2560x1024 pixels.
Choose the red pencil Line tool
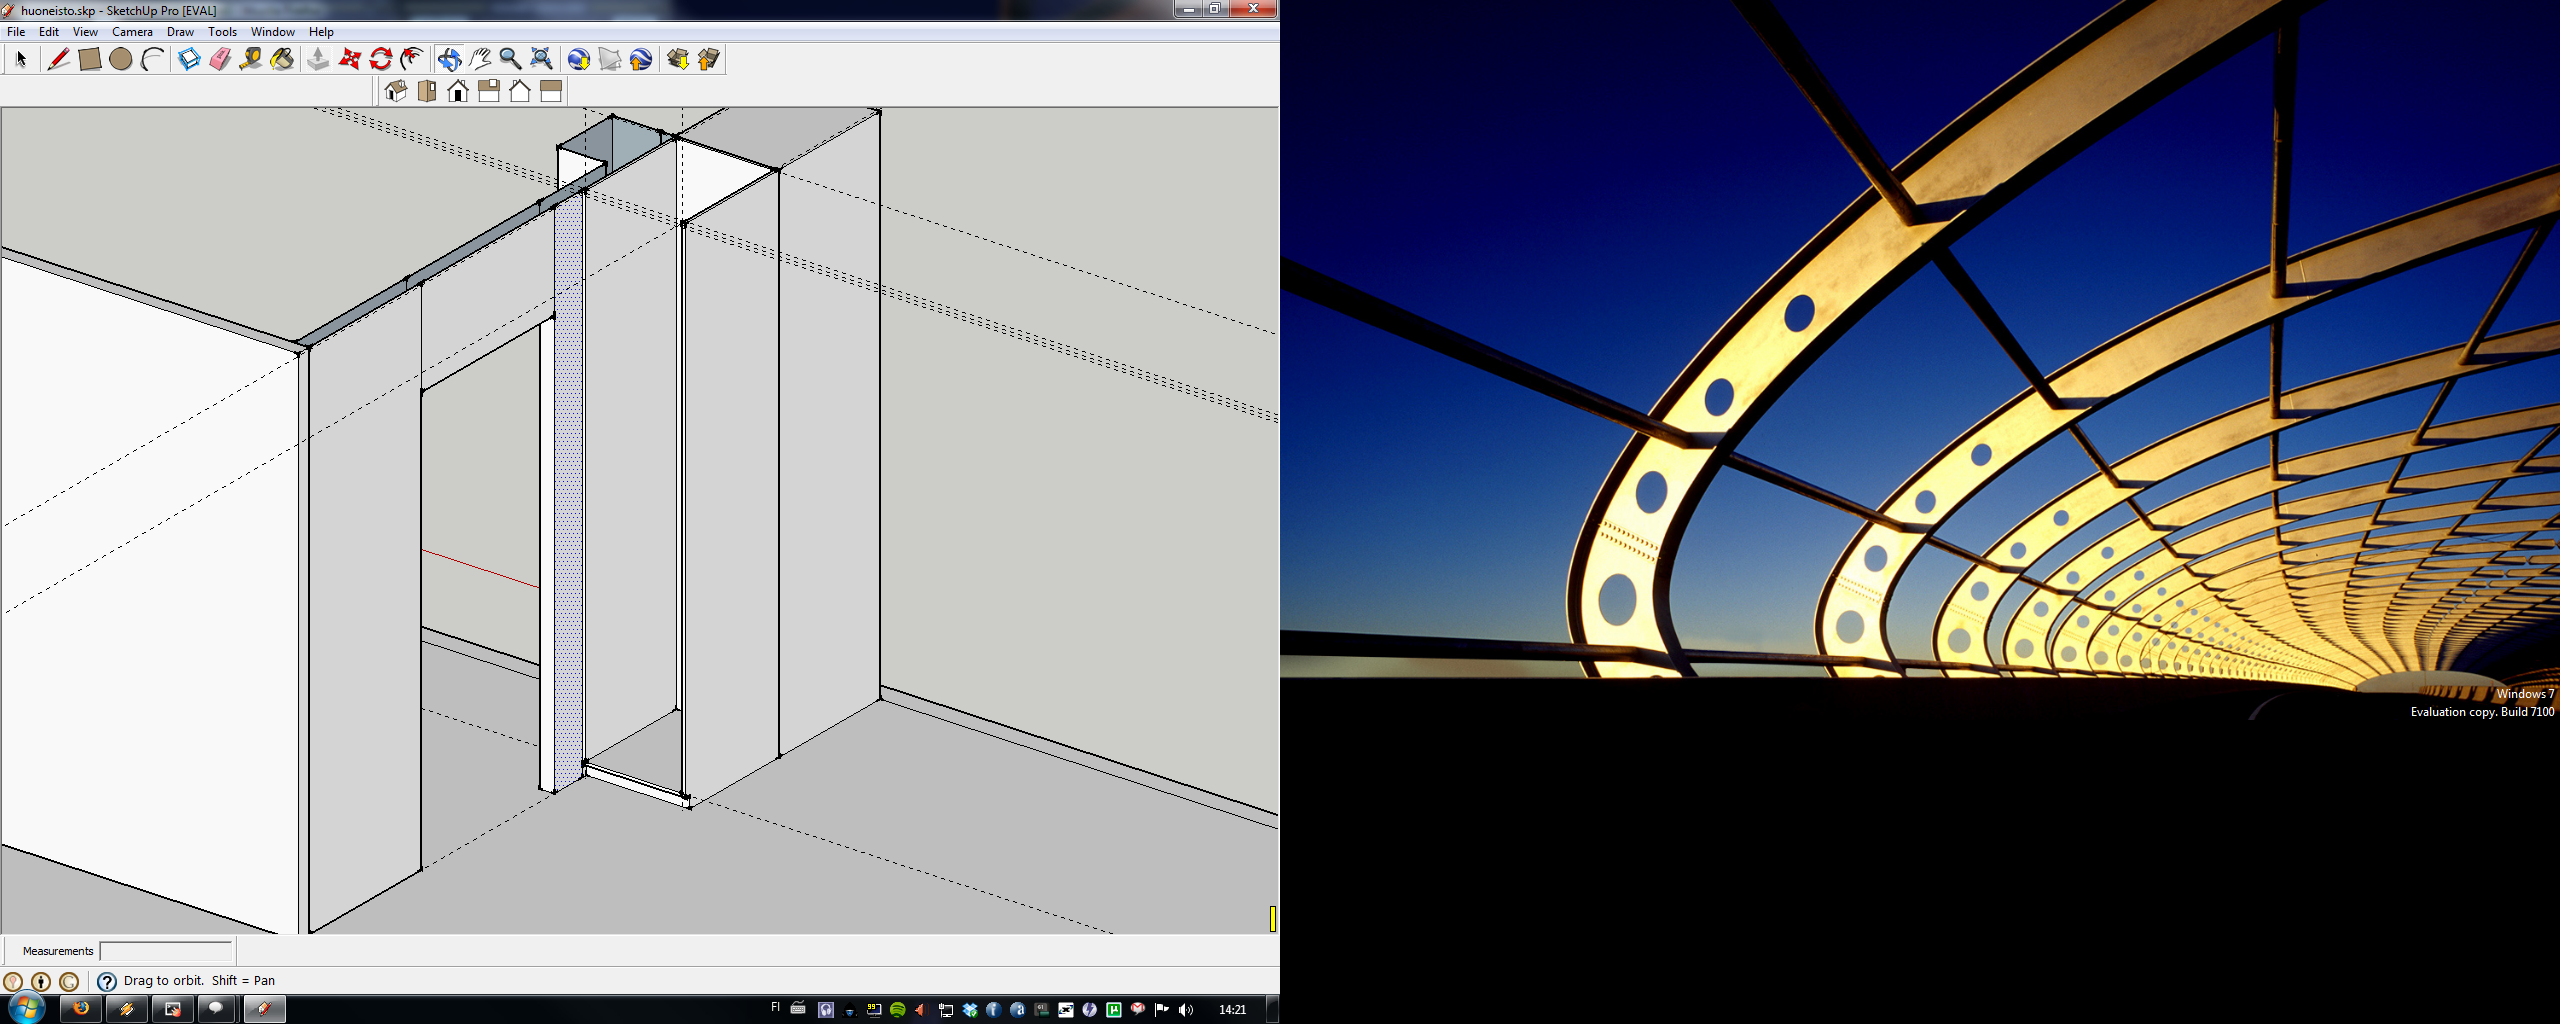[59, 60]
